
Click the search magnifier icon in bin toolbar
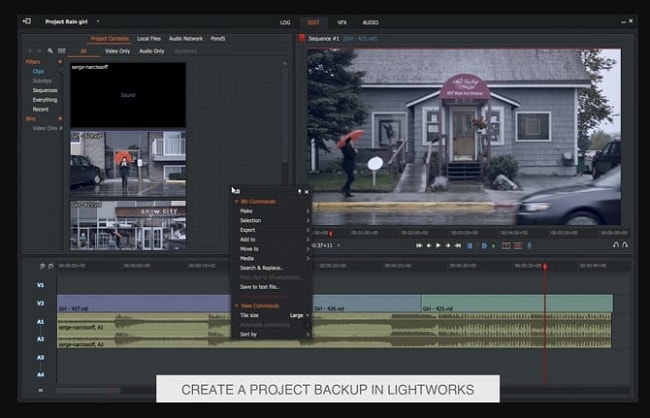[x=50, y=51]
